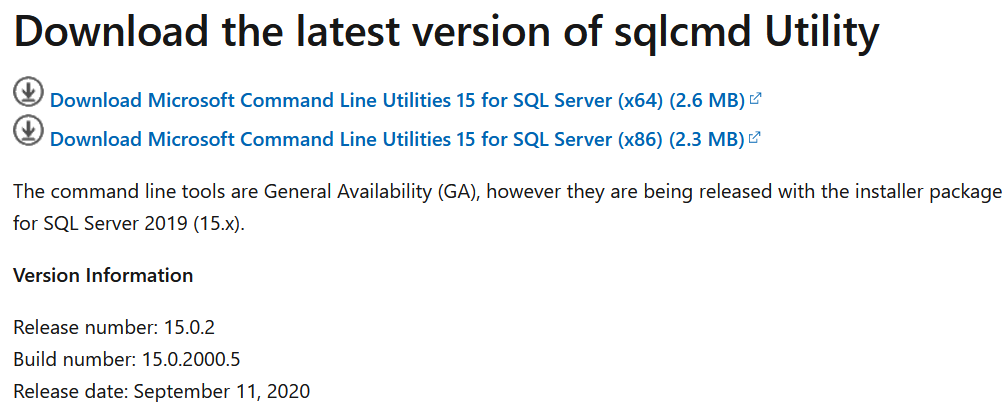Screen dimensions: 1005x402
Task: Click the Release date September 11, 2020 line
Action: coord(162,391)
